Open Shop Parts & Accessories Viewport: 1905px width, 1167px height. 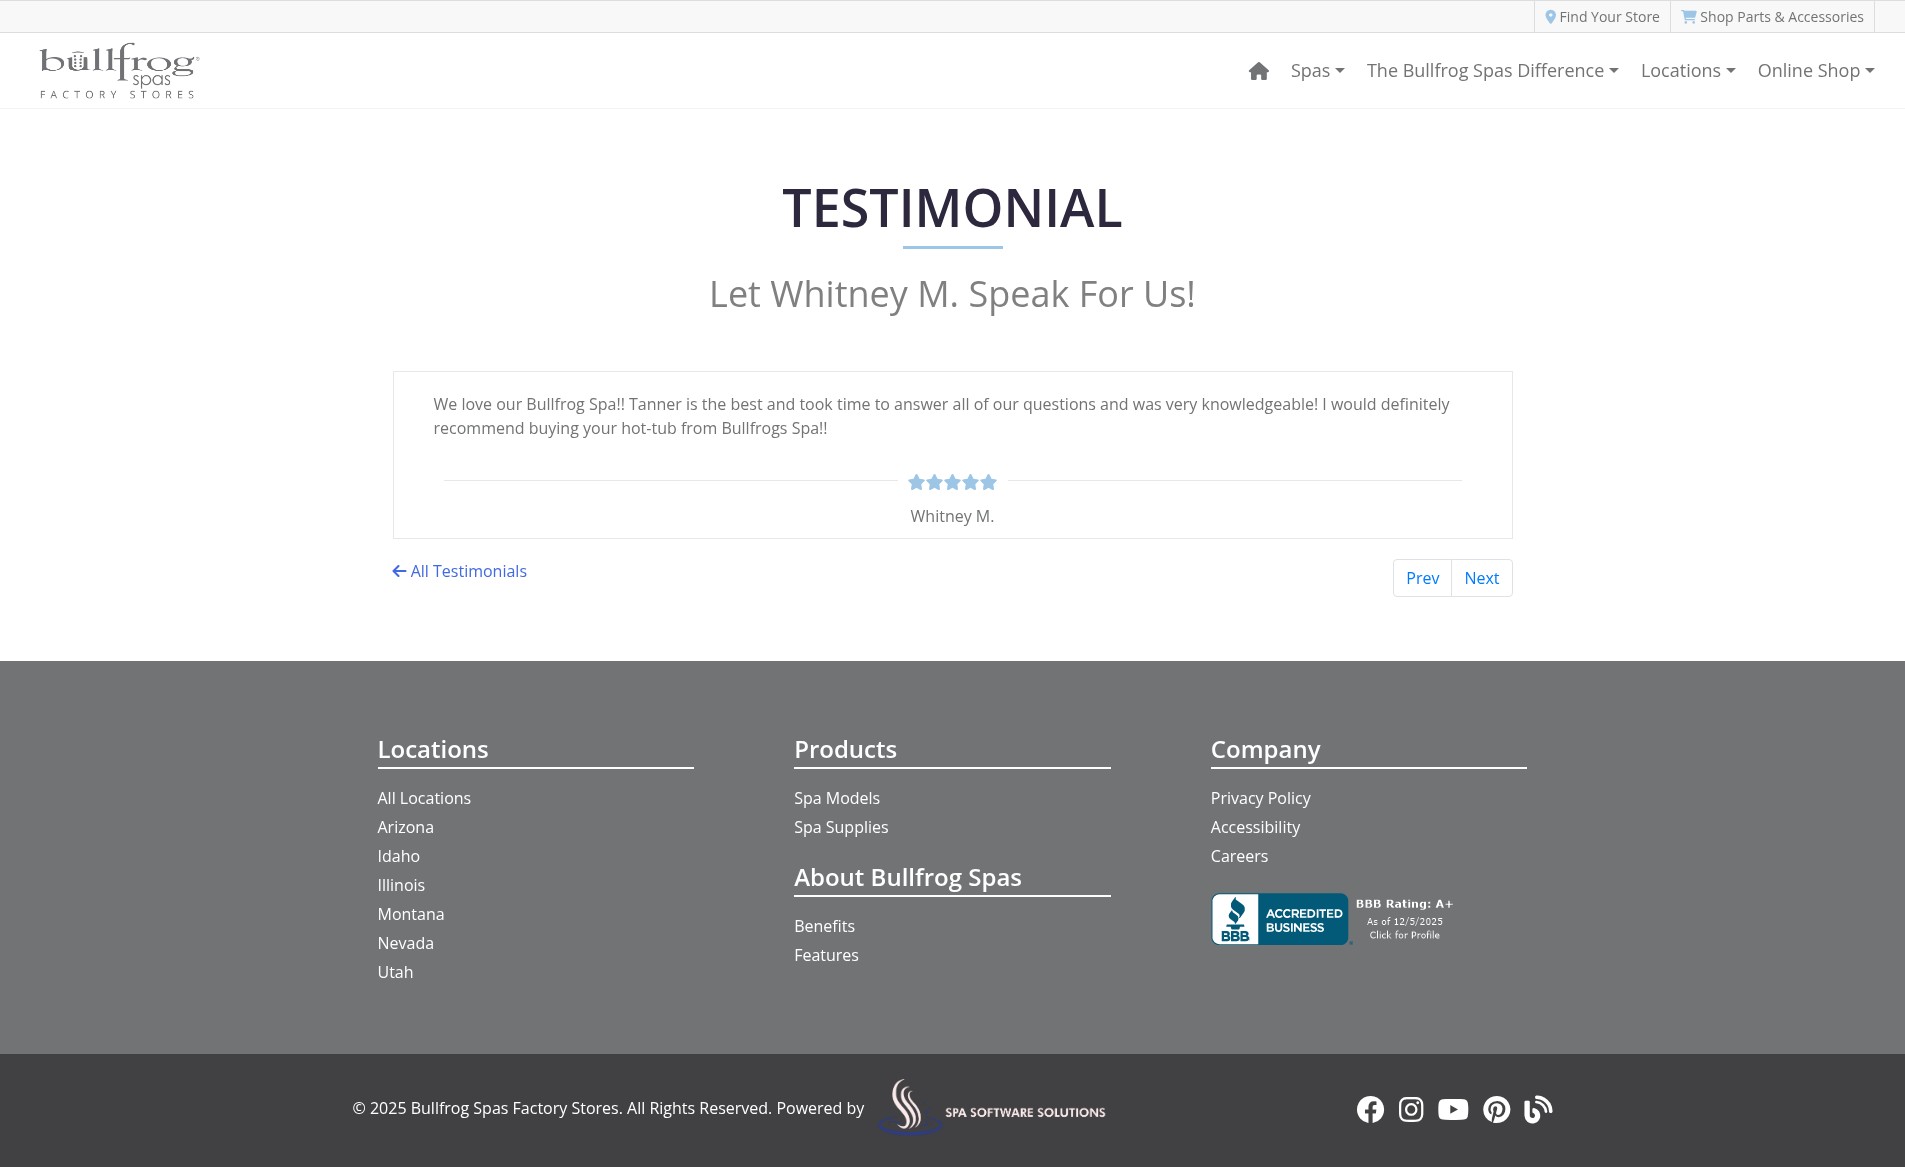pos(1772,17)
